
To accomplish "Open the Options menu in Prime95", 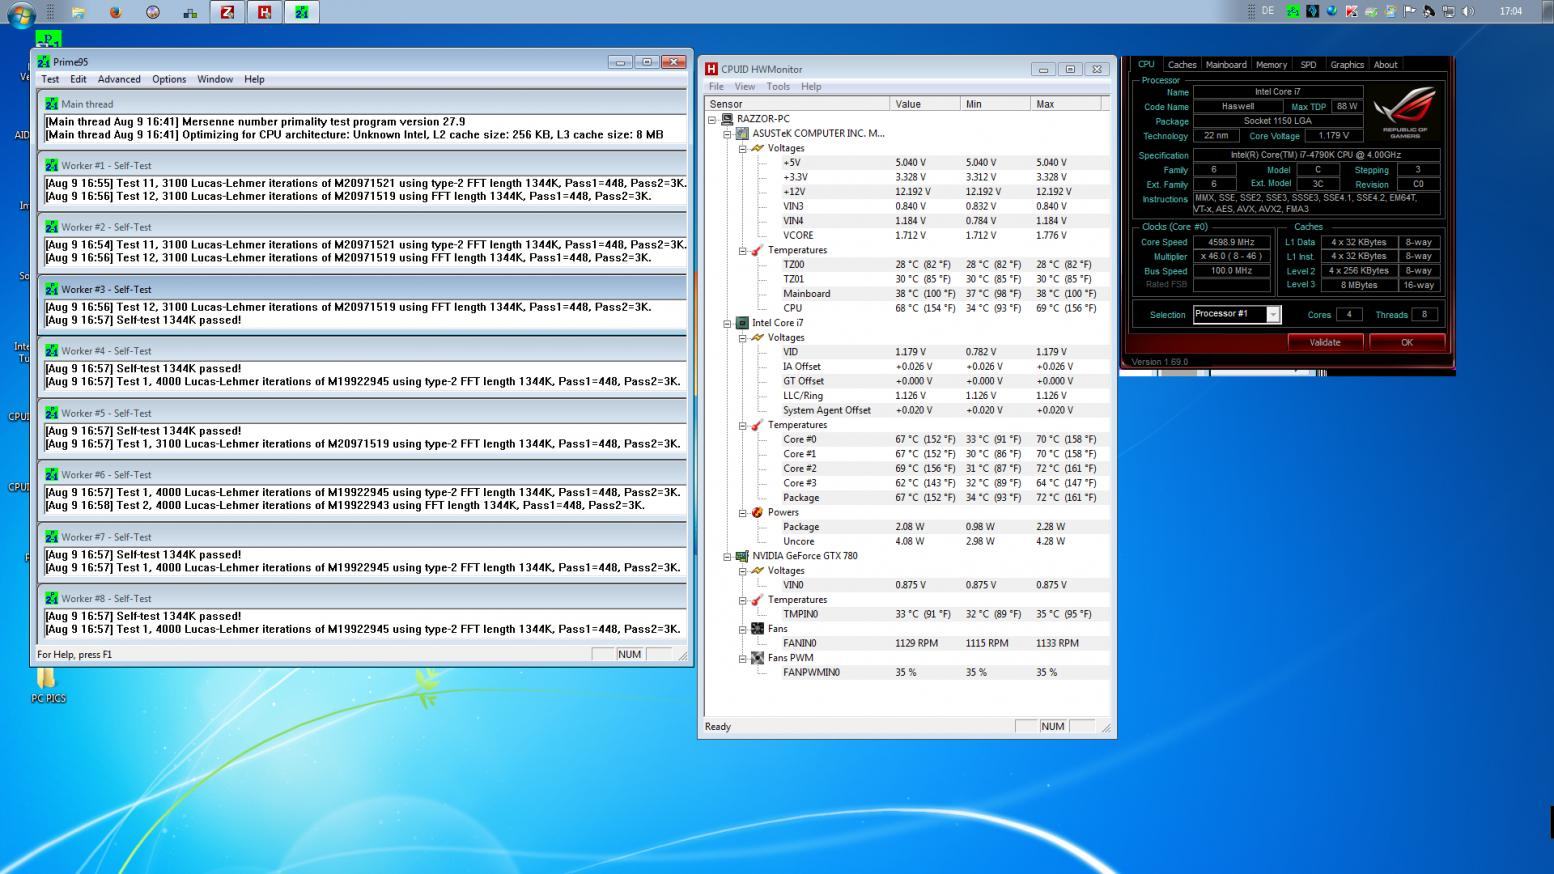I will click(169, 79).
